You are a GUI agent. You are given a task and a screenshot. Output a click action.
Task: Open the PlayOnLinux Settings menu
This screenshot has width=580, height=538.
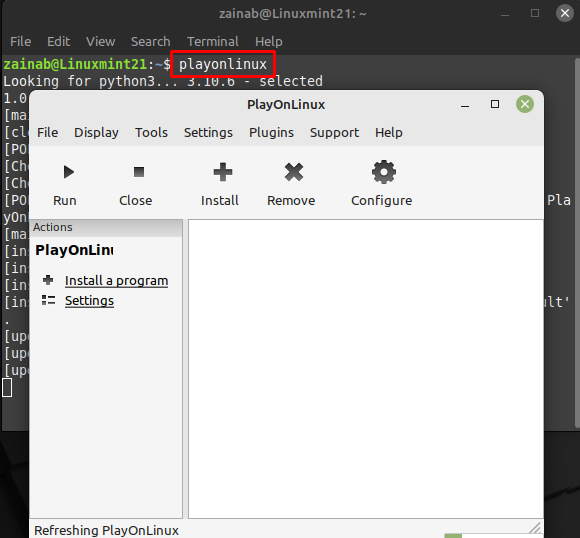pos(208,132)
